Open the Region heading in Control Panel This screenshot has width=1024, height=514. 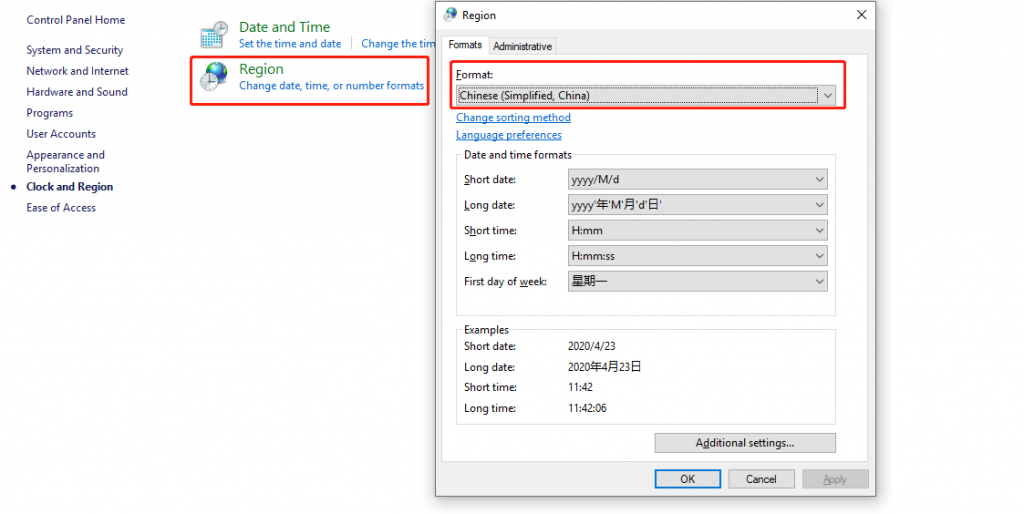261,69
